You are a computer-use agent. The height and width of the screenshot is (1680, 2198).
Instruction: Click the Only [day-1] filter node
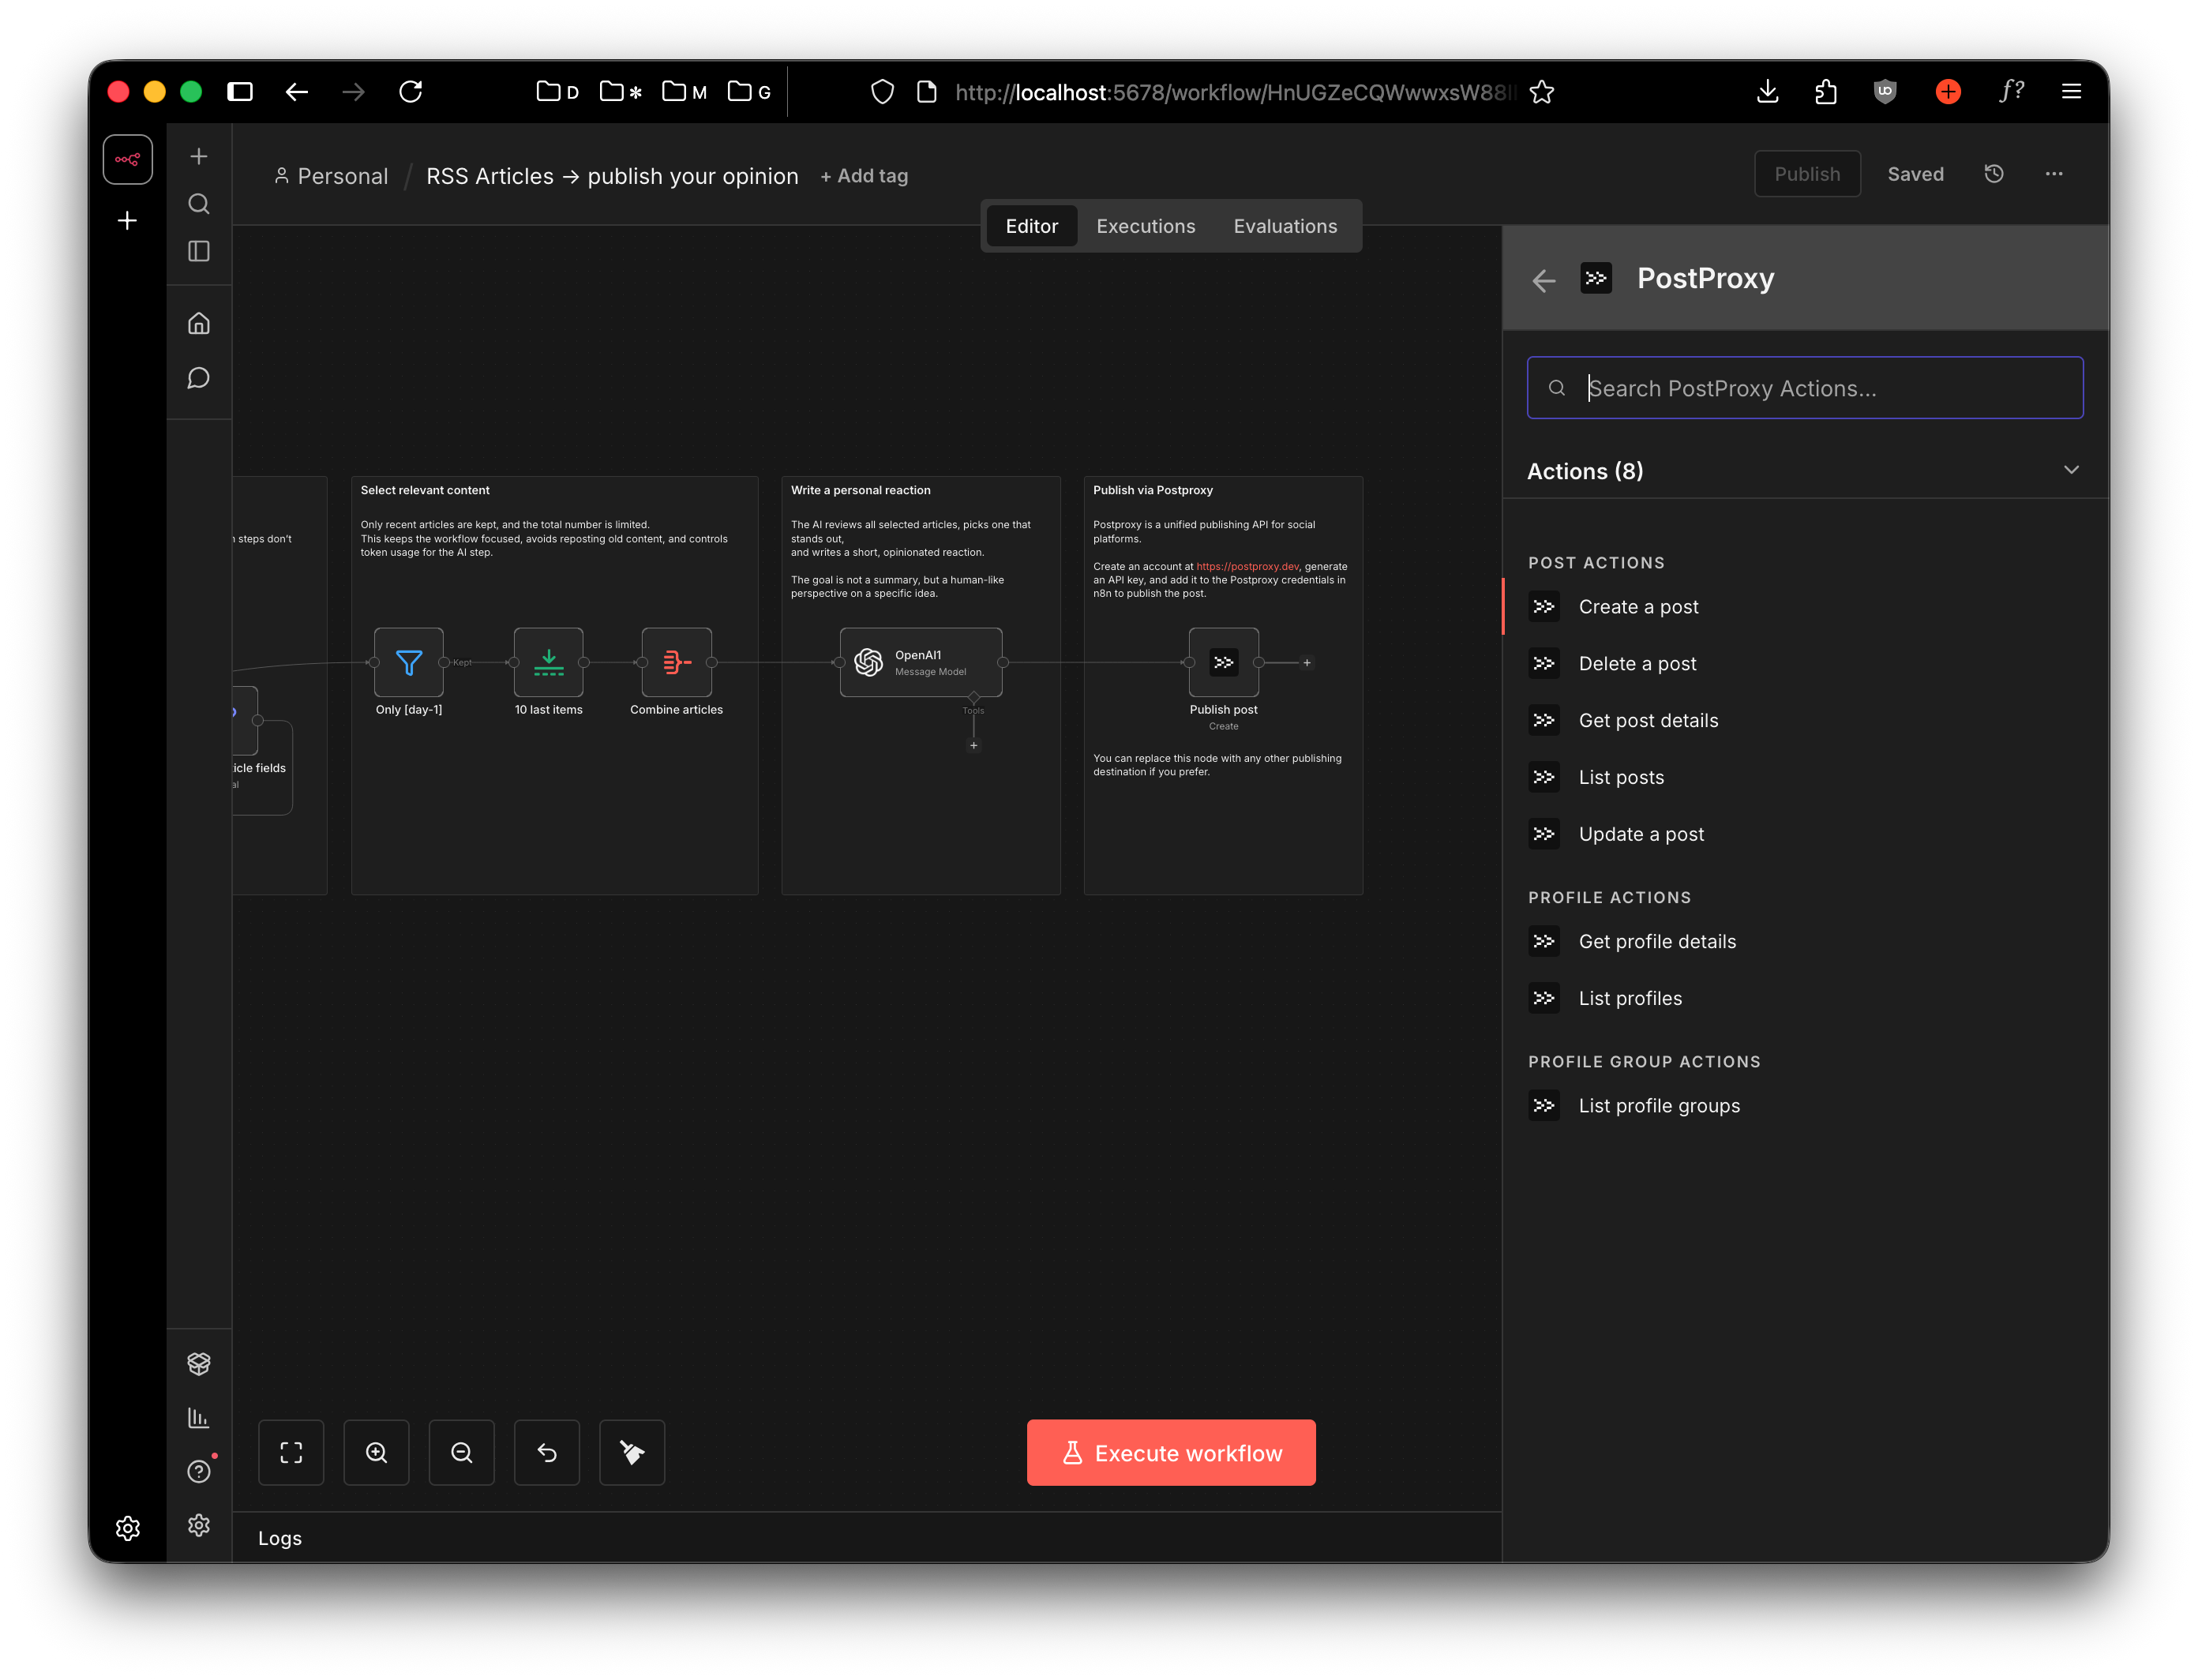(408, 662)
